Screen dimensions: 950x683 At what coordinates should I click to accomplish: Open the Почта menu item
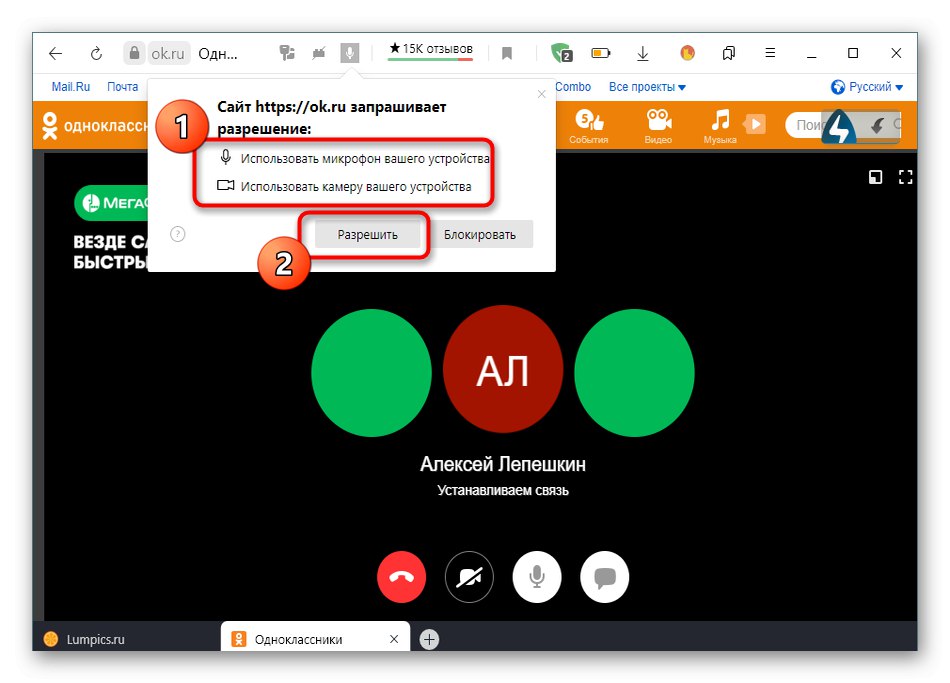(x=122, y=87)
